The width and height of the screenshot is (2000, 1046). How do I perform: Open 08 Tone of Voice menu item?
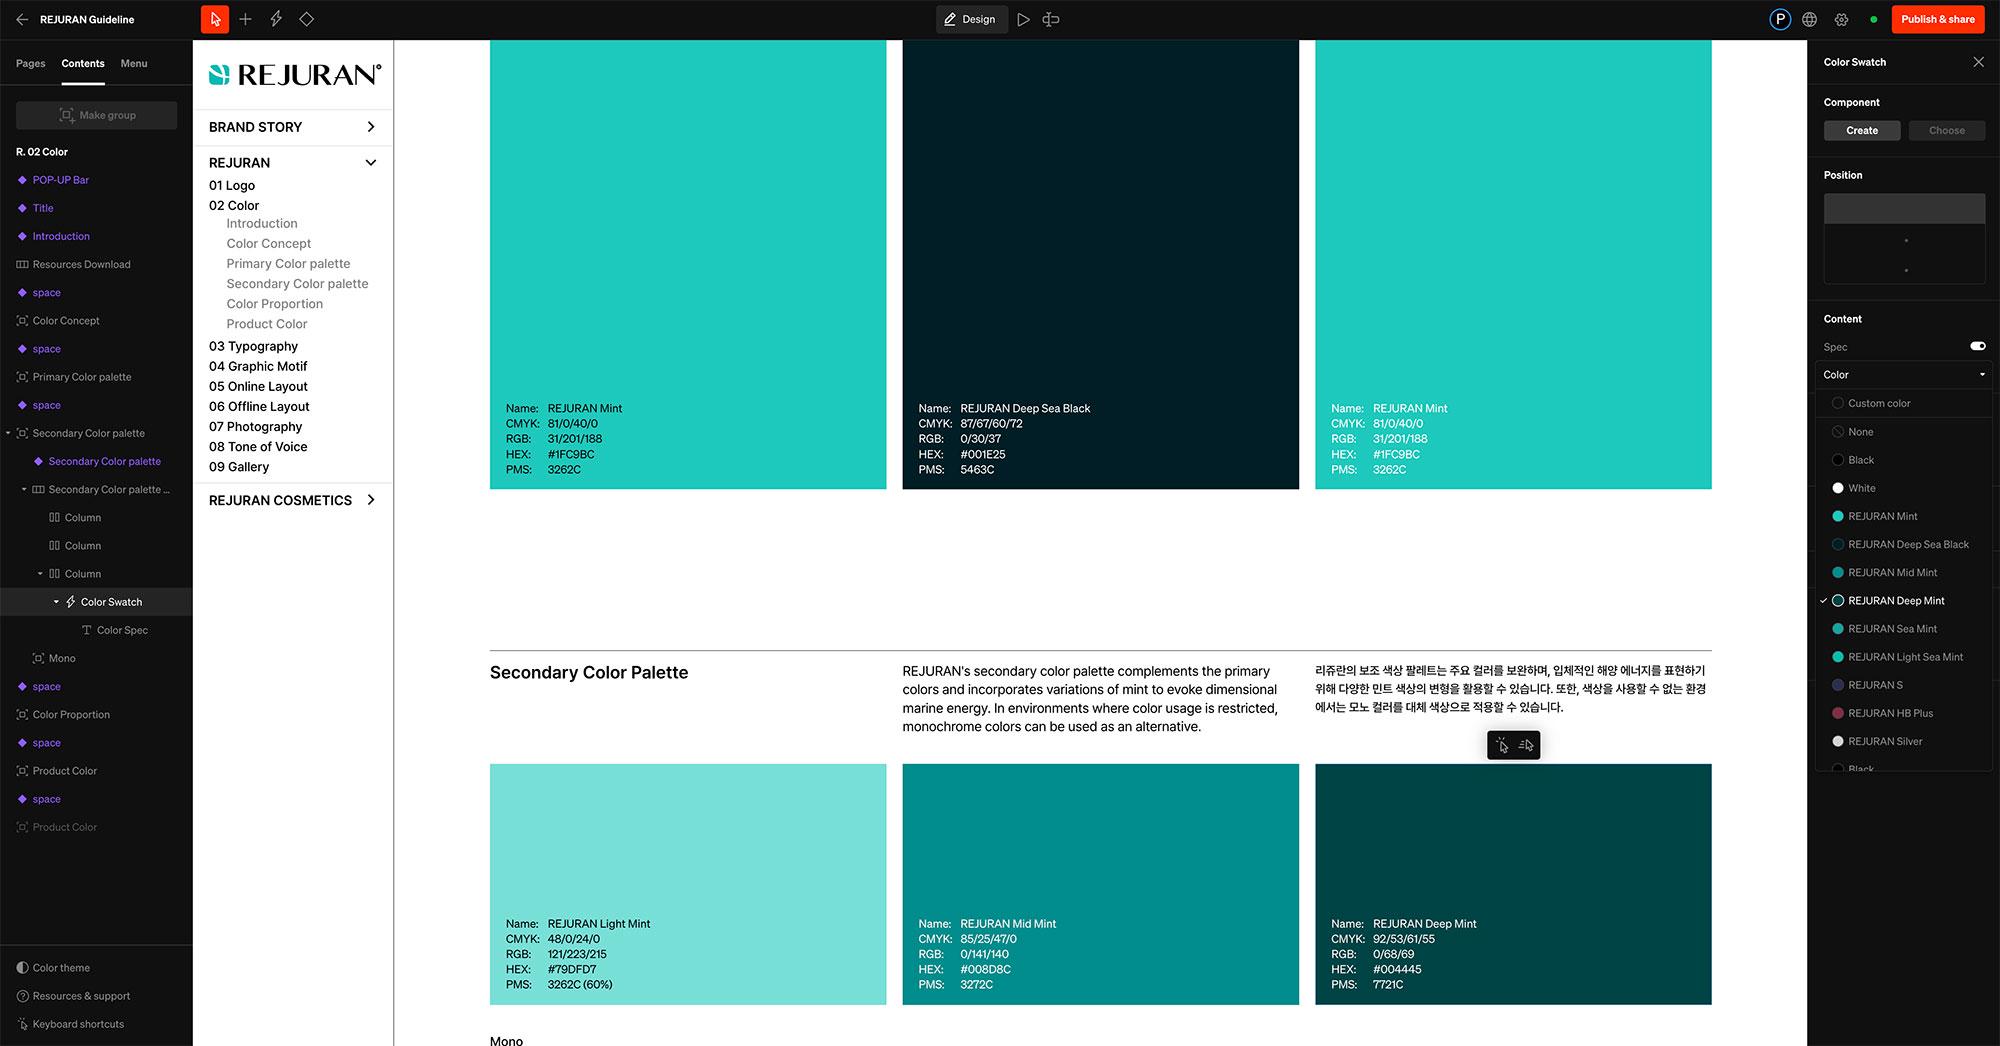(x=258, y=447)
